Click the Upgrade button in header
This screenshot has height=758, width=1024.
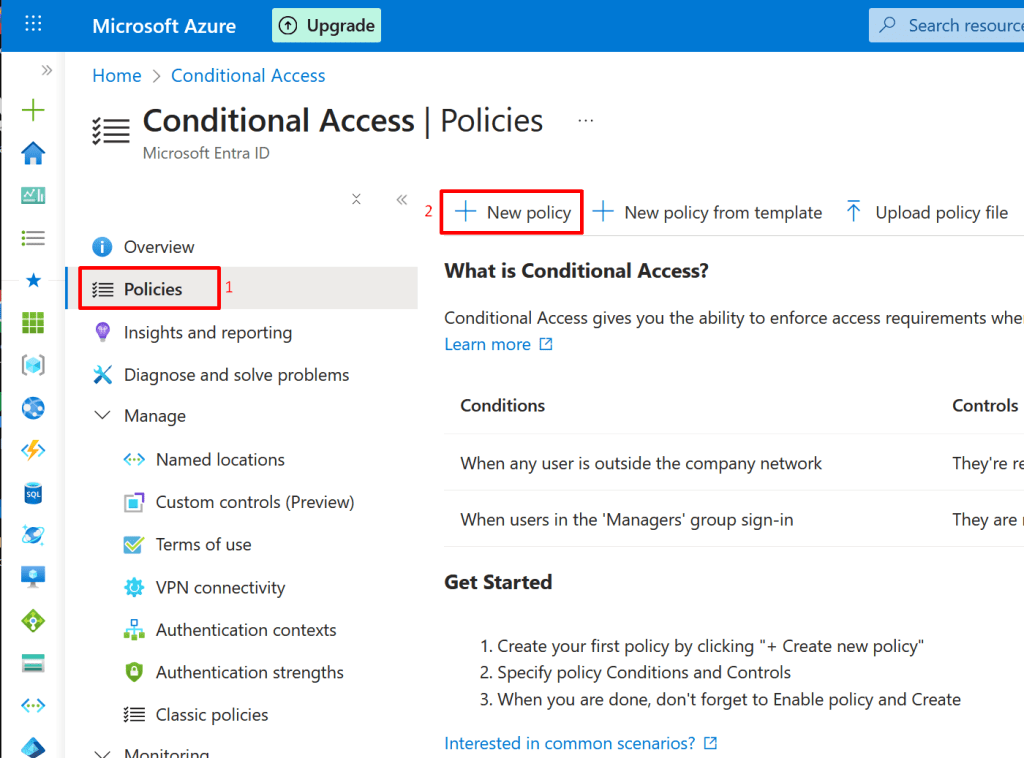(x=326, y=26)
